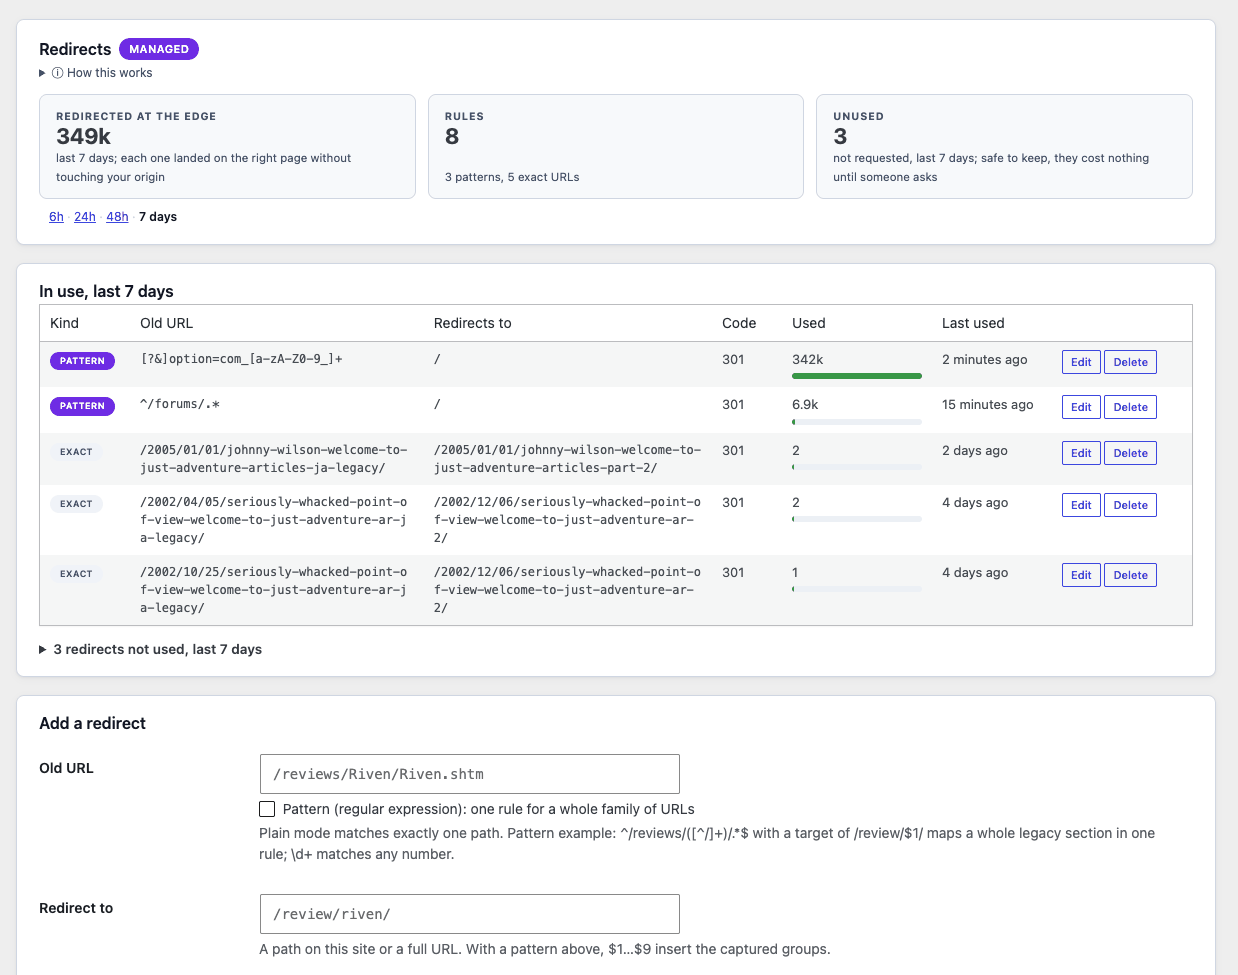1238x975 pixels.
Task: Click the 6.9k usage bar
Action: point(857,422)
